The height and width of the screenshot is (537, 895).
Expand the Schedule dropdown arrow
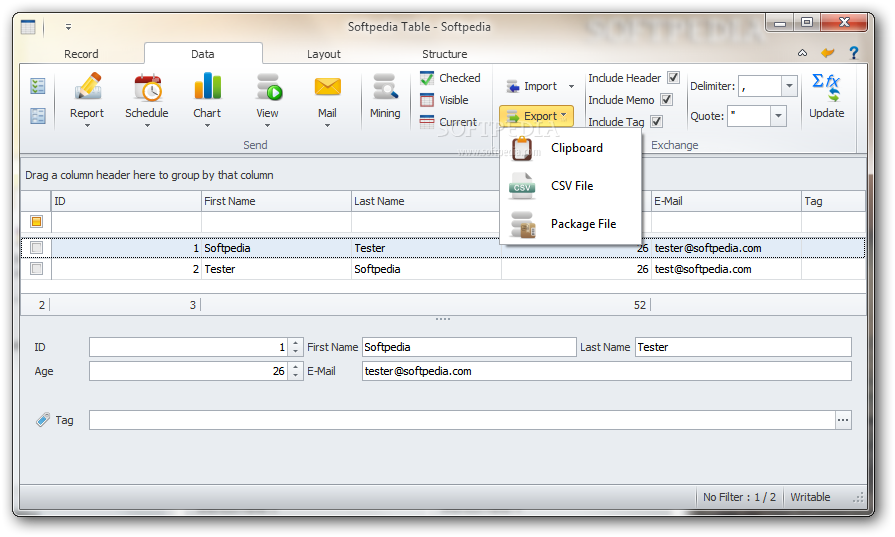point(147,126)
